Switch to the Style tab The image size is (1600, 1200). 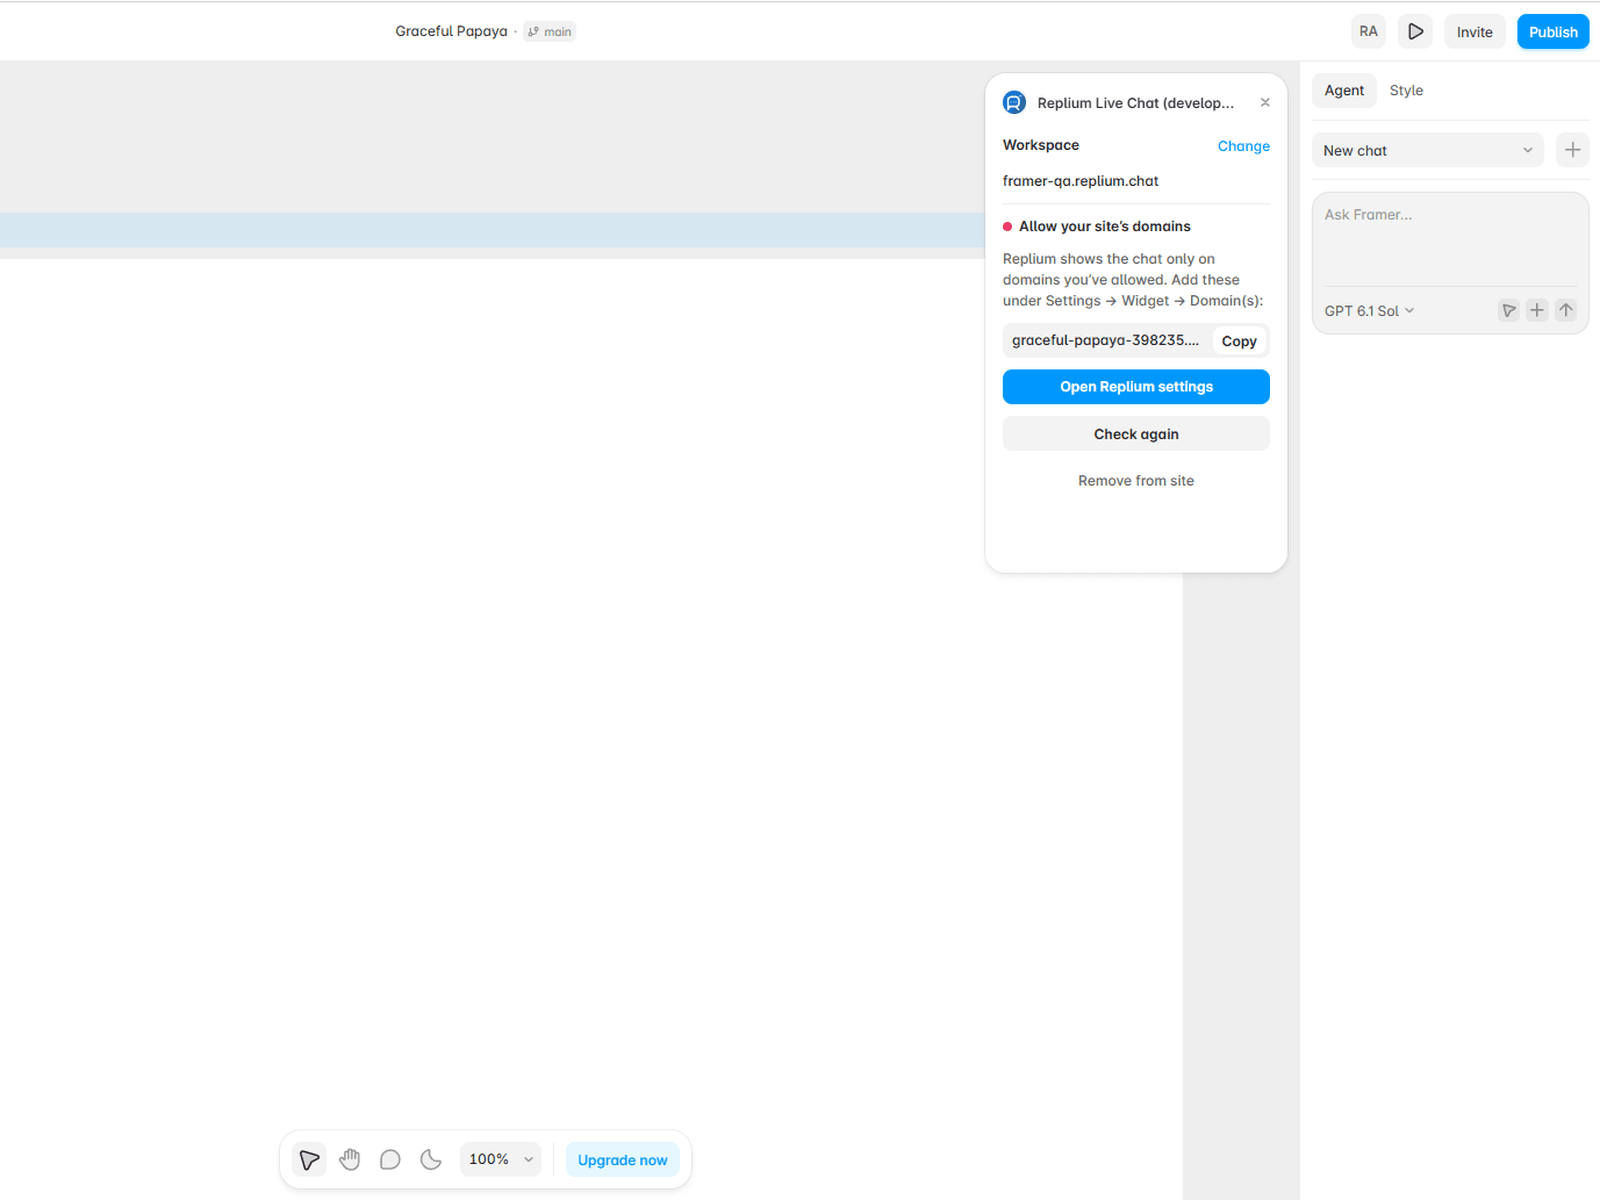(x=1406, y=90)
